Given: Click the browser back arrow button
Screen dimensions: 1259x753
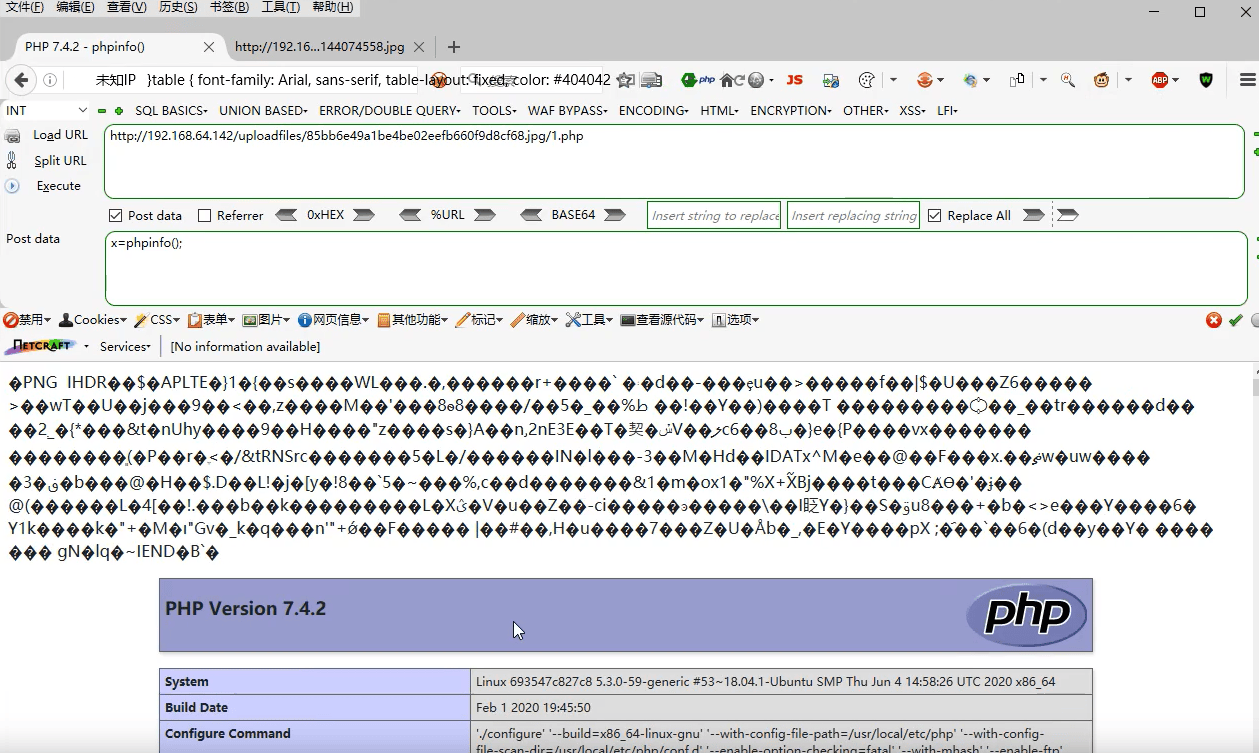Looking at the screenshot, I should tap(19, 80).
